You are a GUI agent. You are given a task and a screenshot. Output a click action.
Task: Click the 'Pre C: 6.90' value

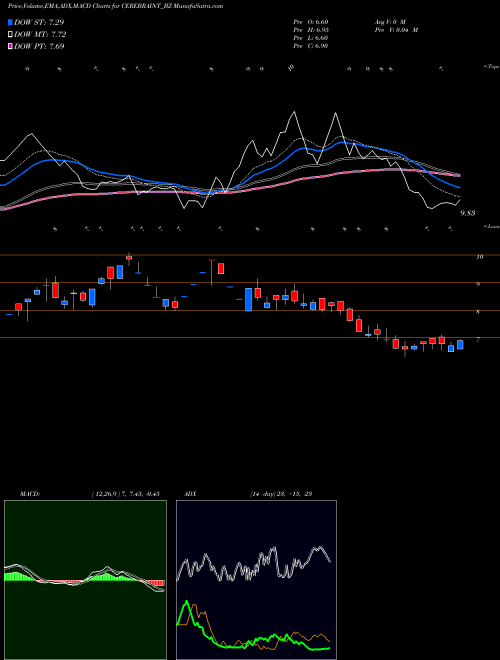[x=311, y=46]
